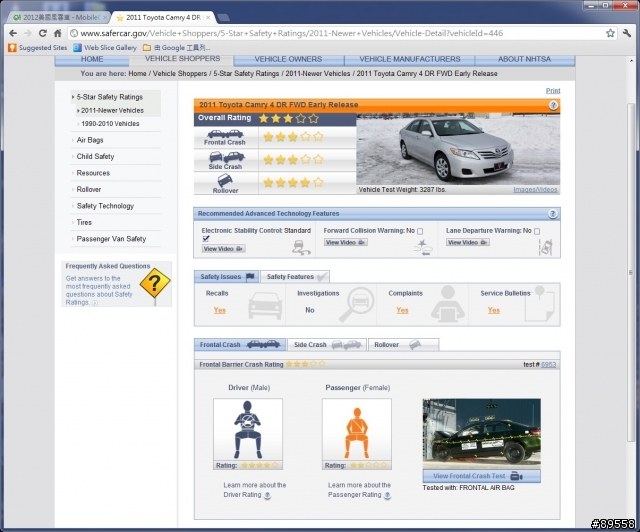
Task: Open Passenger Van Safety sidebar section
Action: coord(111,239)
